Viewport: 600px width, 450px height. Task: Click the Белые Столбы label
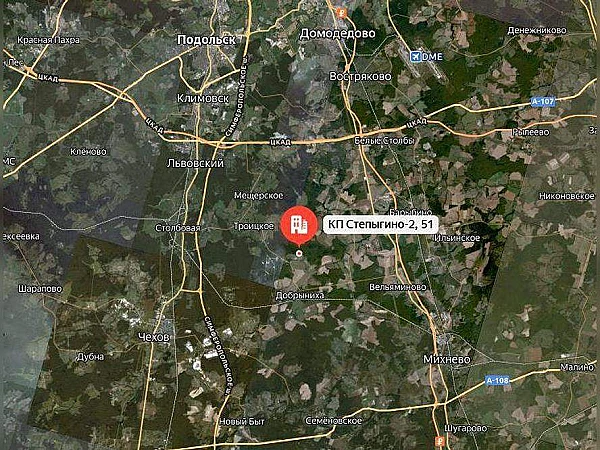pyautogui.click(x=384, y=141)
